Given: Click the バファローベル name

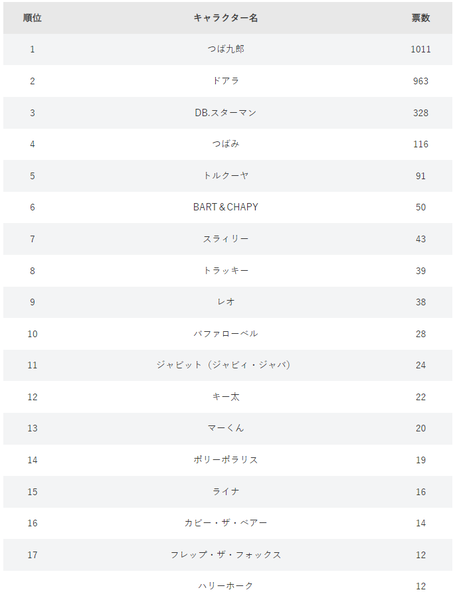Looking at the screenshot, I should coord(225,334).
